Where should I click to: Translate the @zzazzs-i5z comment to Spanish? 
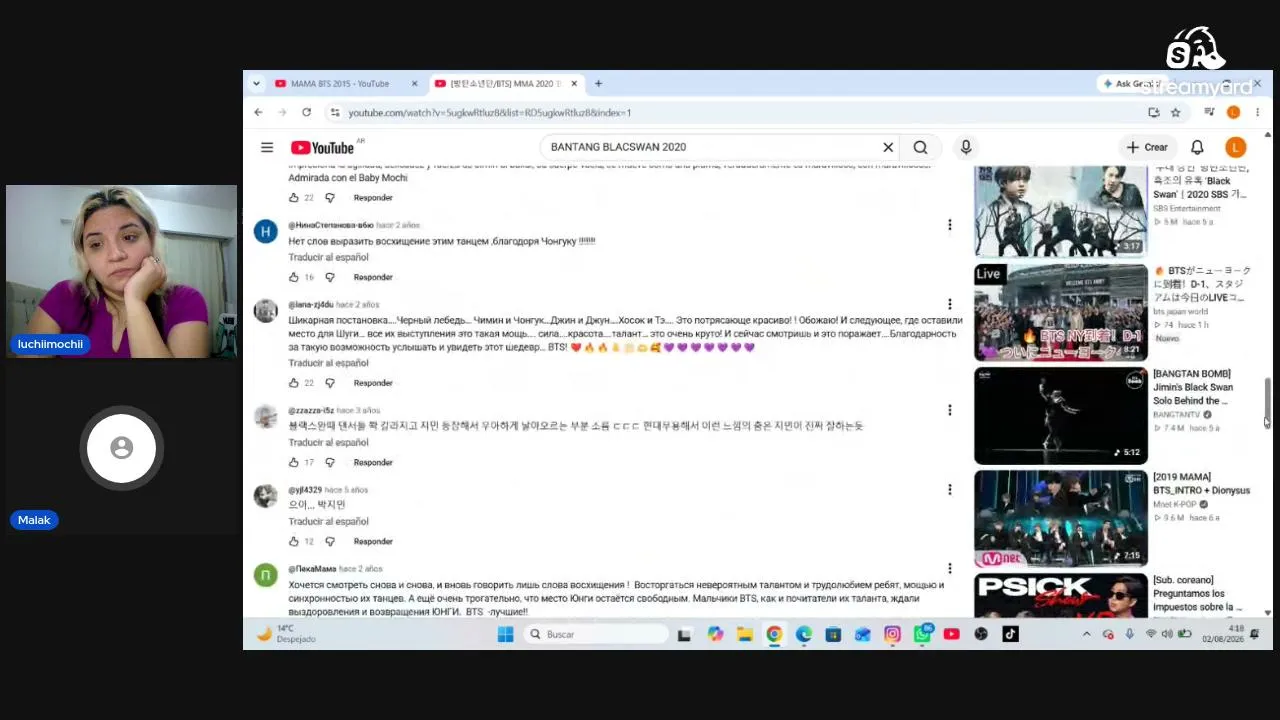click(328, 442)
